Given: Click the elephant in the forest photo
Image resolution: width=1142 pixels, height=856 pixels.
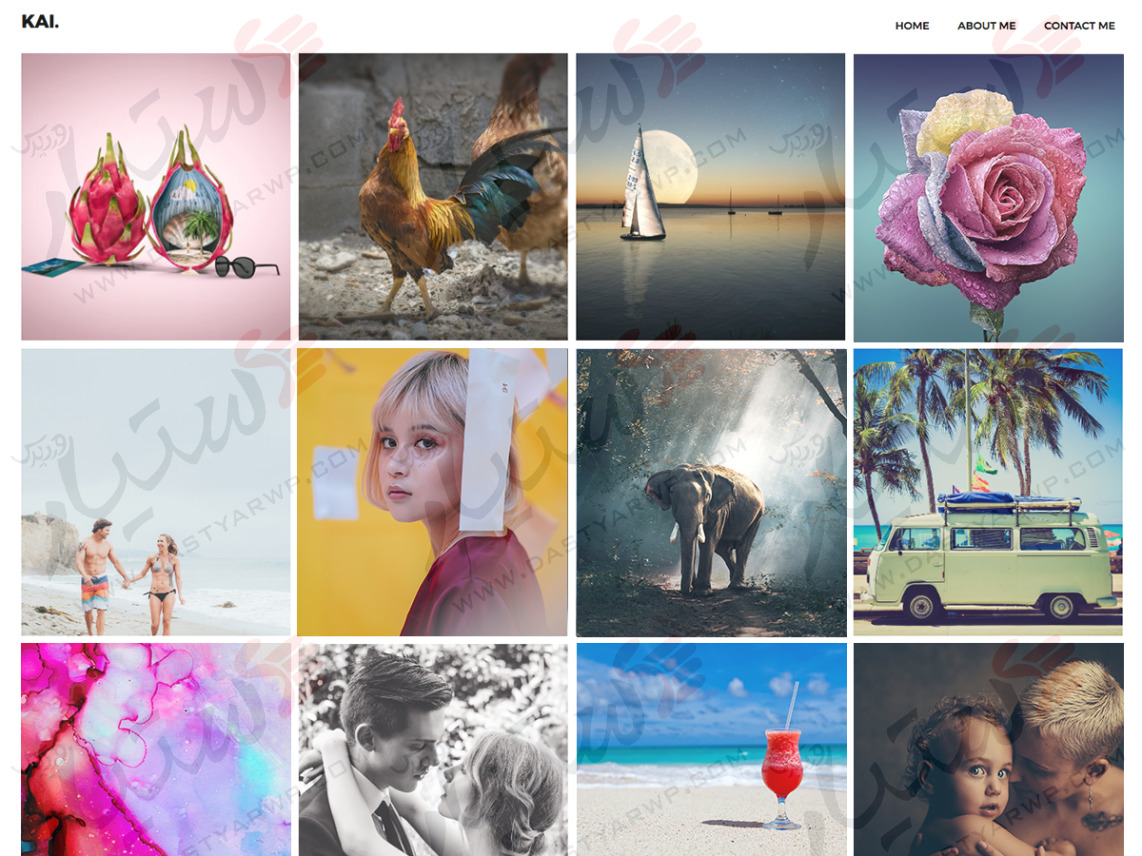Looking at the screenshot, I should 704,527.
